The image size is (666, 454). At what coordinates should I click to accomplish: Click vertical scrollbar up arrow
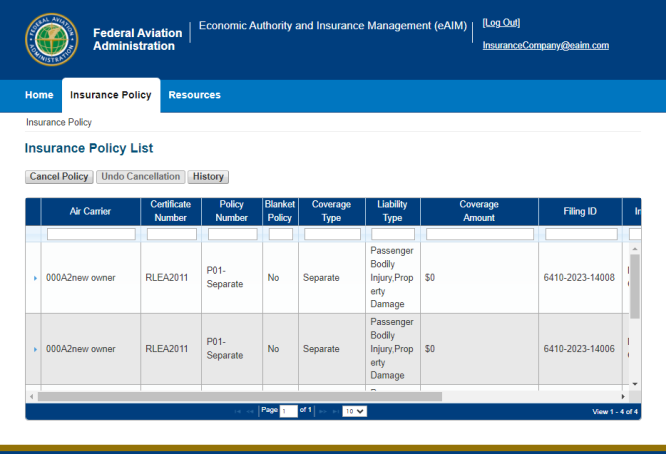click(x=635, y=248)
